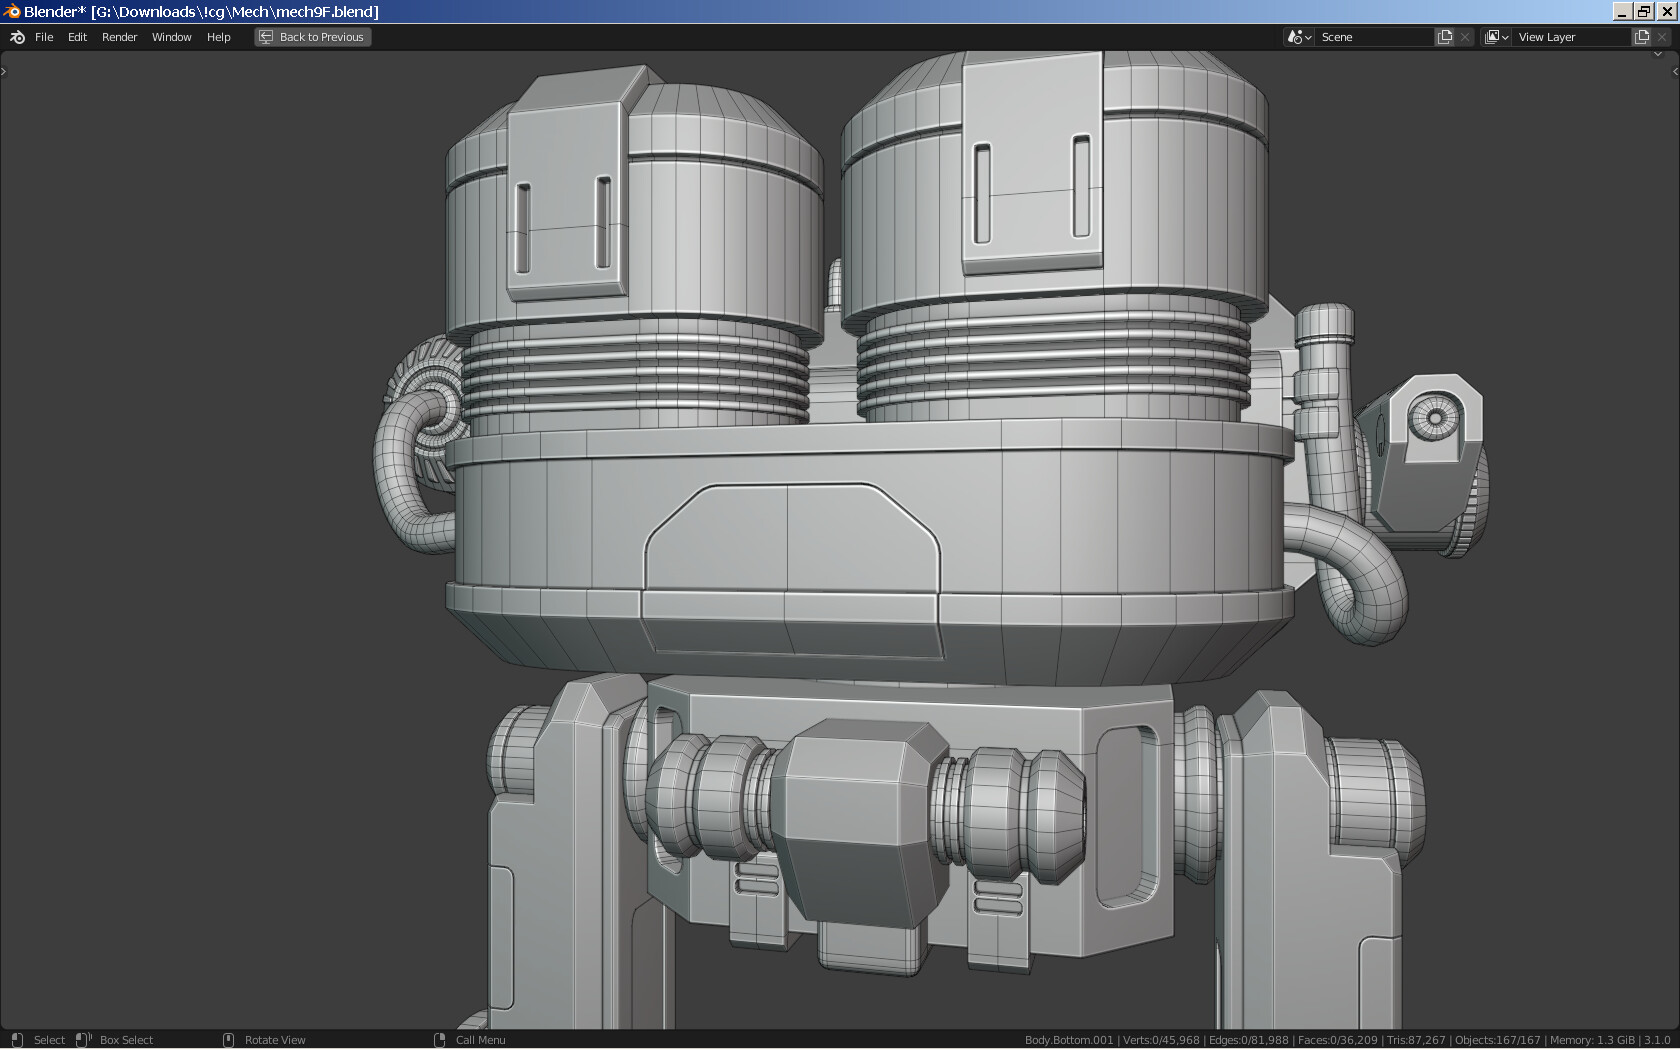Expand the viewport sidebar using the left arrow

4,70
